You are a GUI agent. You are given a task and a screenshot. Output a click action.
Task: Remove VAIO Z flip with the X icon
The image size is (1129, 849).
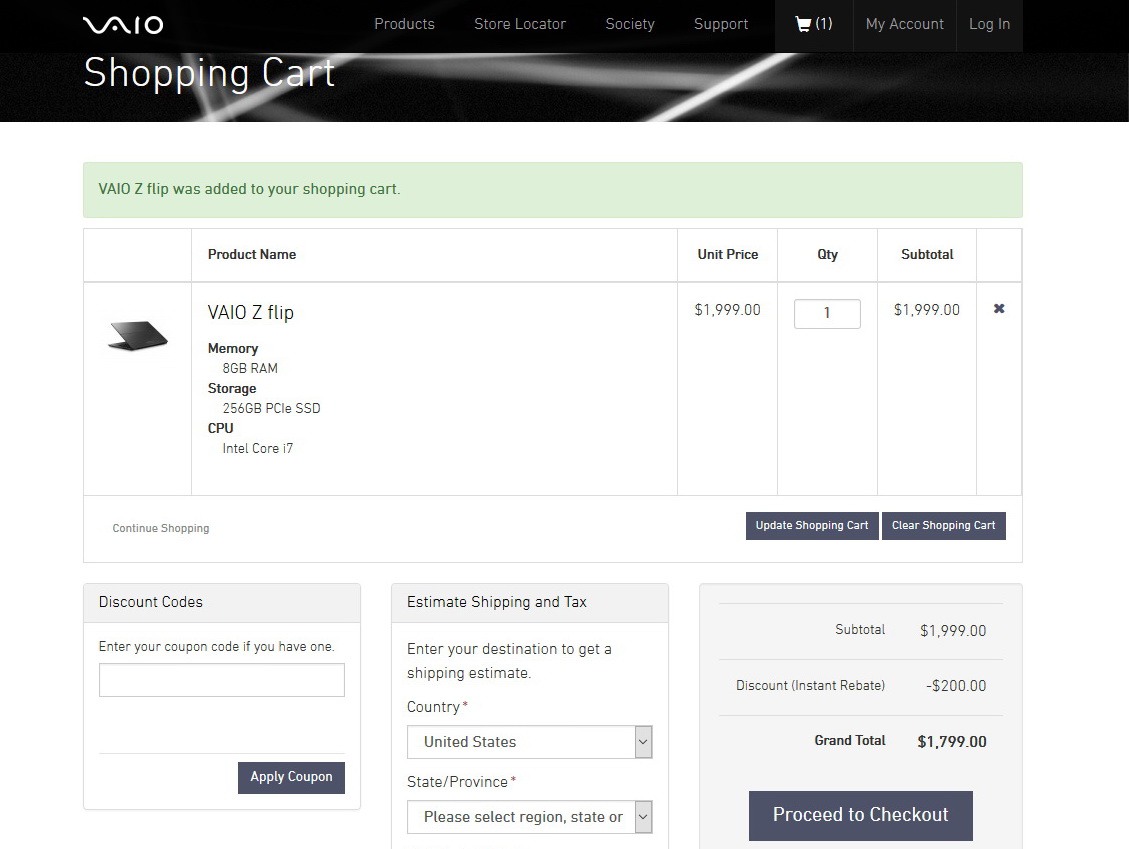[x=999, y=308]
